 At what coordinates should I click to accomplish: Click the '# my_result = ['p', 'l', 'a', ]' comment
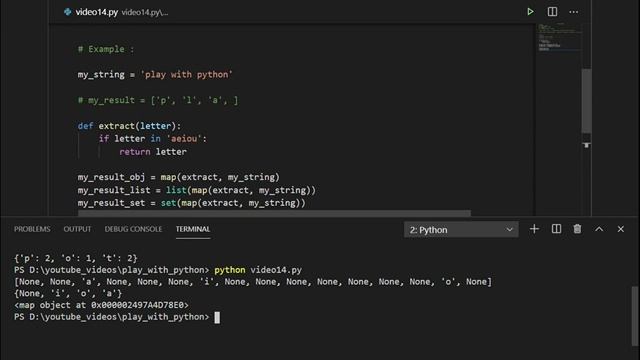tap(158, 100)
